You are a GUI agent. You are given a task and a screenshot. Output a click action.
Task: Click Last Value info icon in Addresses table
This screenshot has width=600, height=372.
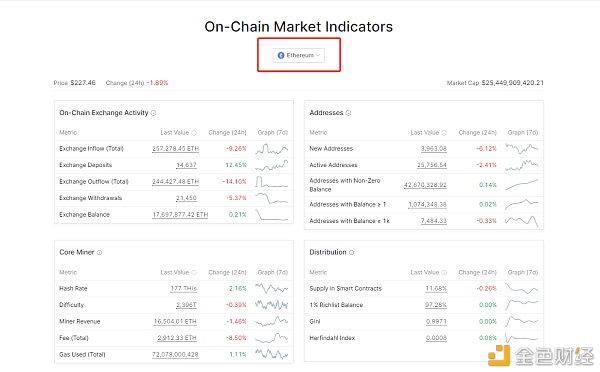point(444,133)
